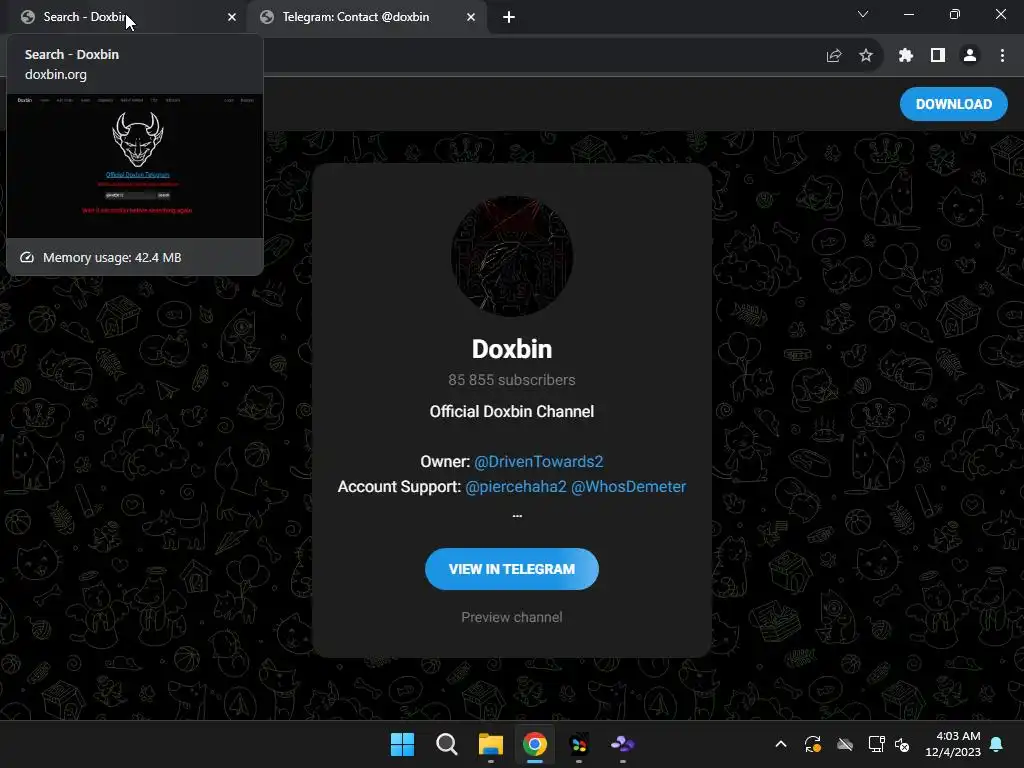
Task: Click the Official Doxbin Channel description
Action: 512,411
